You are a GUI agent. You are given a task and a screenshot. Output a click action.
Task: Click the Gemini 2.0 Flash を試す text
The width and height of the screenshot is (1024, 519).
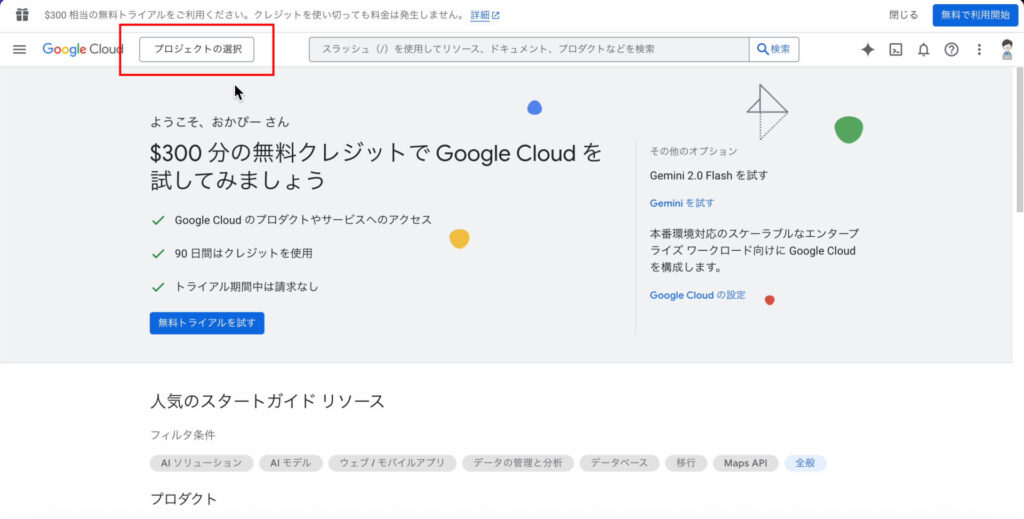point(709,176)
